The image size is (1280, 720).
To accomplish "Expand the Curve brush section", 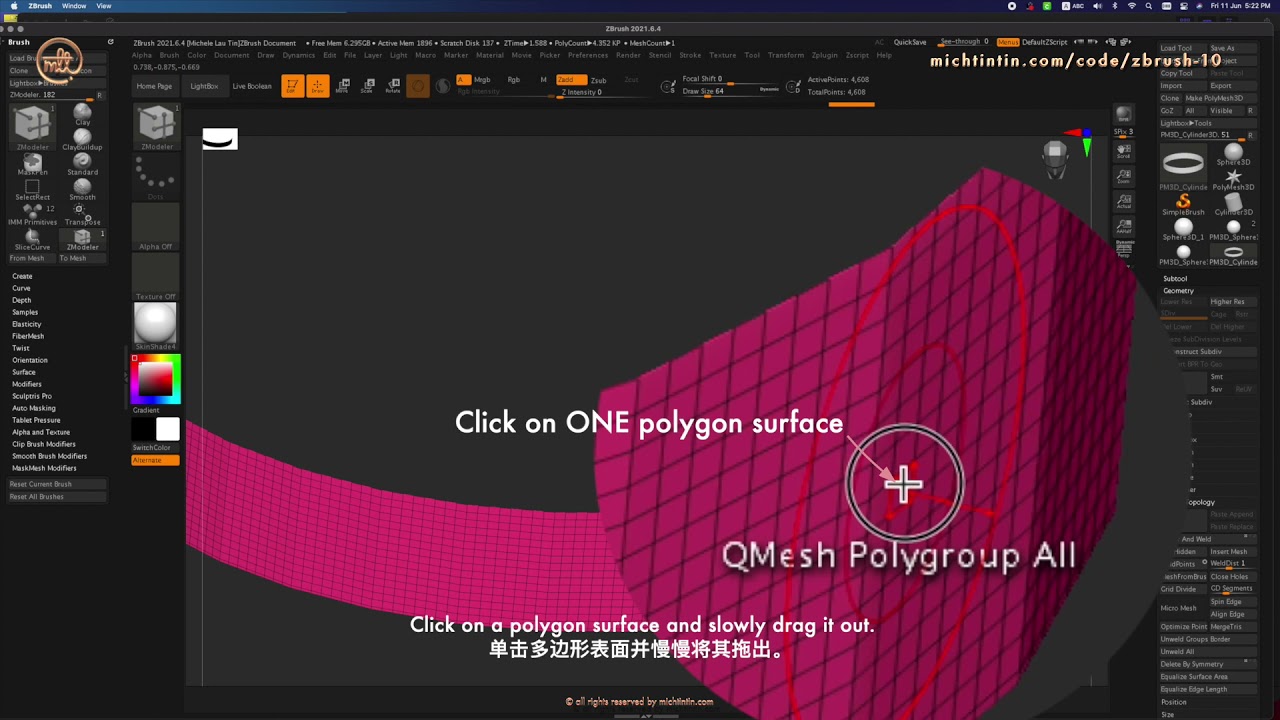I will tap(21, 288).
